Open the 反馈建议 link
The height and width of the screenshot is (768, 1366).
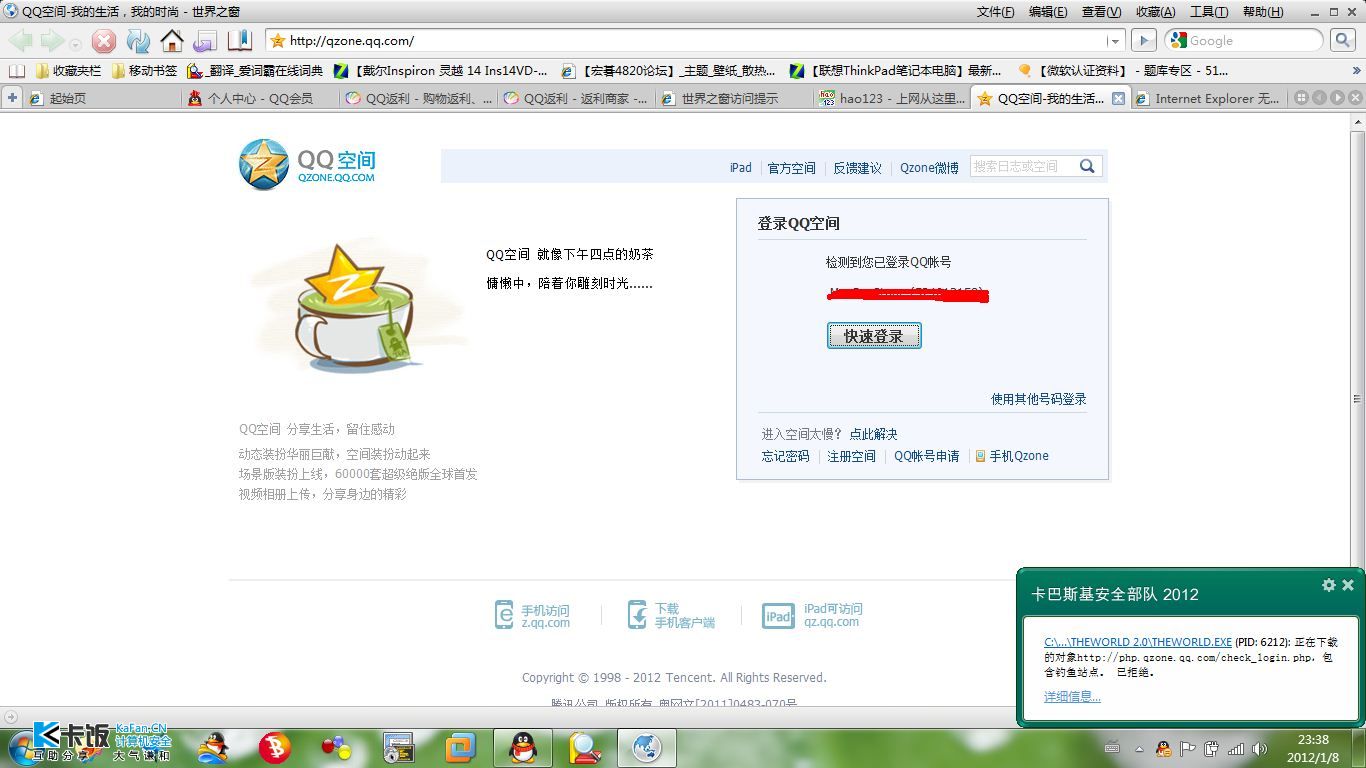point(857,168)
